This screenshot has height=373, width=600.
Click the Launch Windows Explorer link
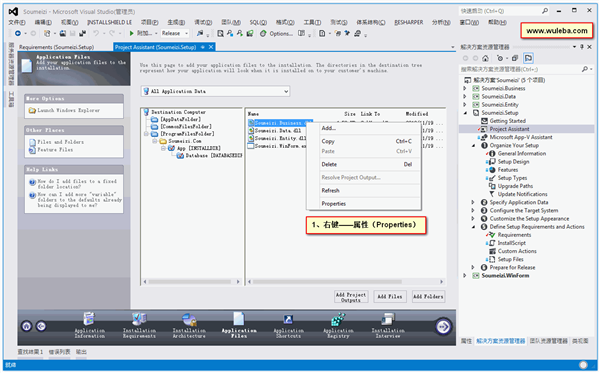click(x=68, y=110)
